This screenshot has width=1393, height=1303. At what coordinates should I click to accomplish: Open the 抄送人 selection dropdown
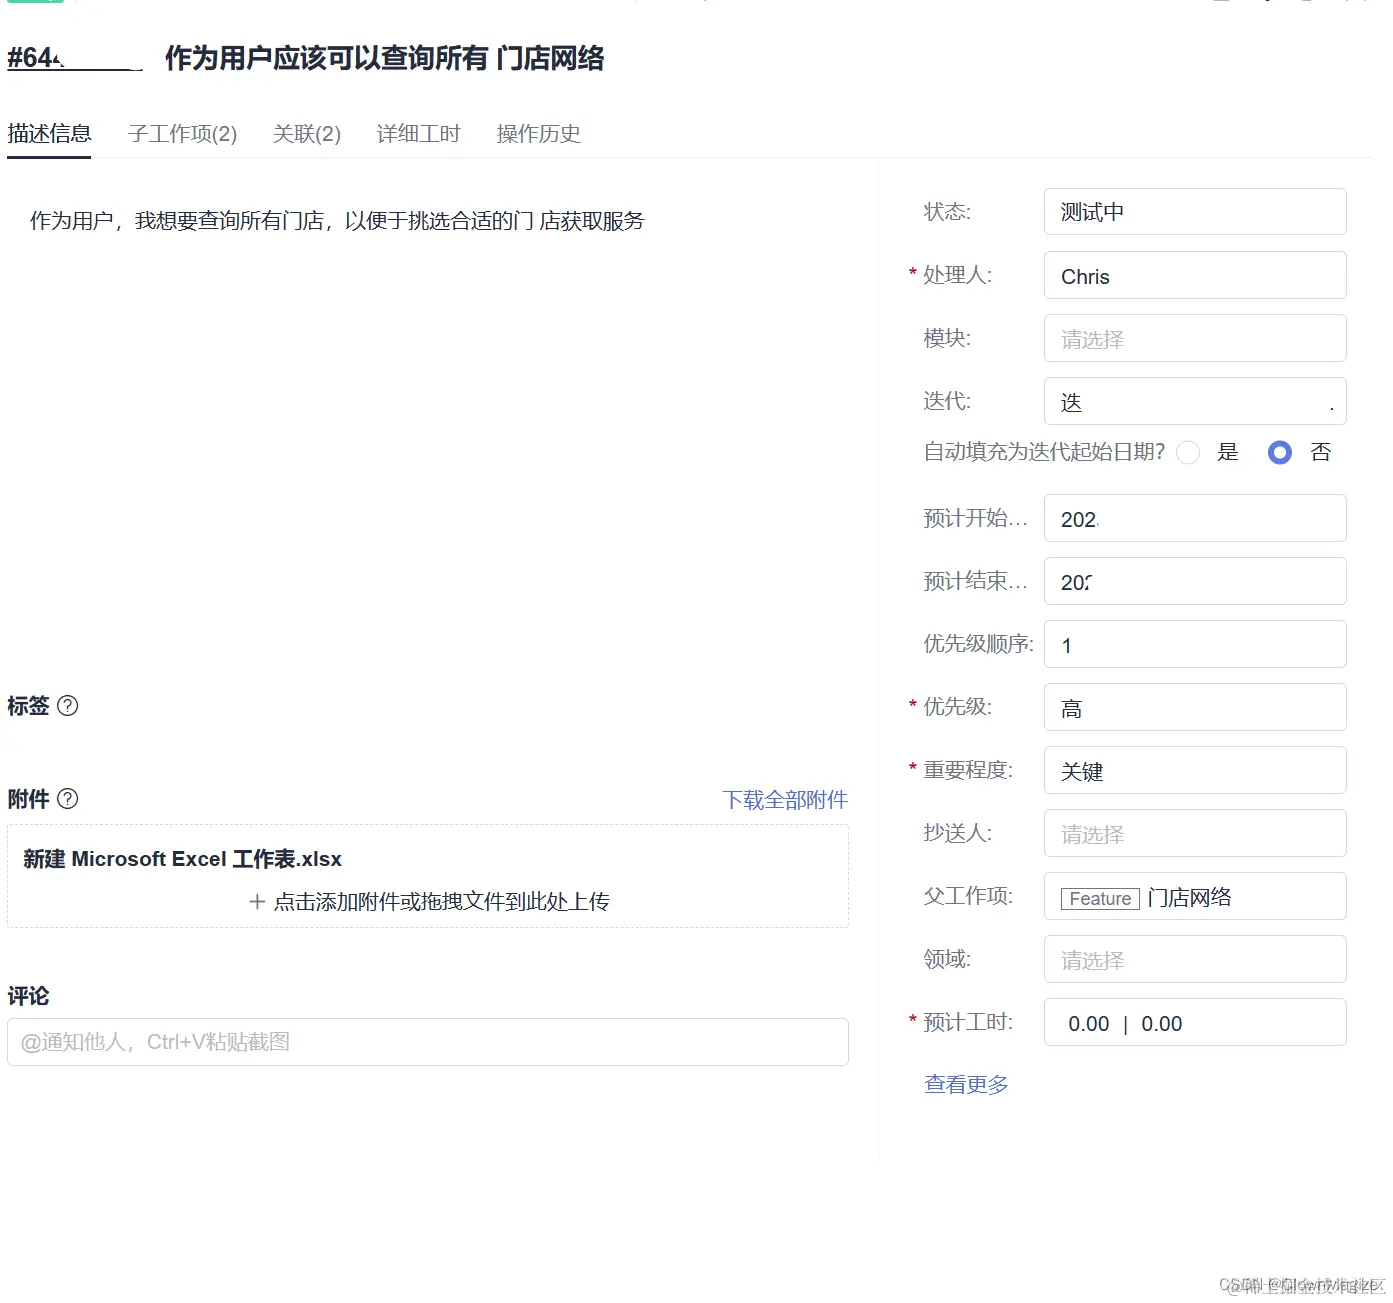click(1194, 833)
